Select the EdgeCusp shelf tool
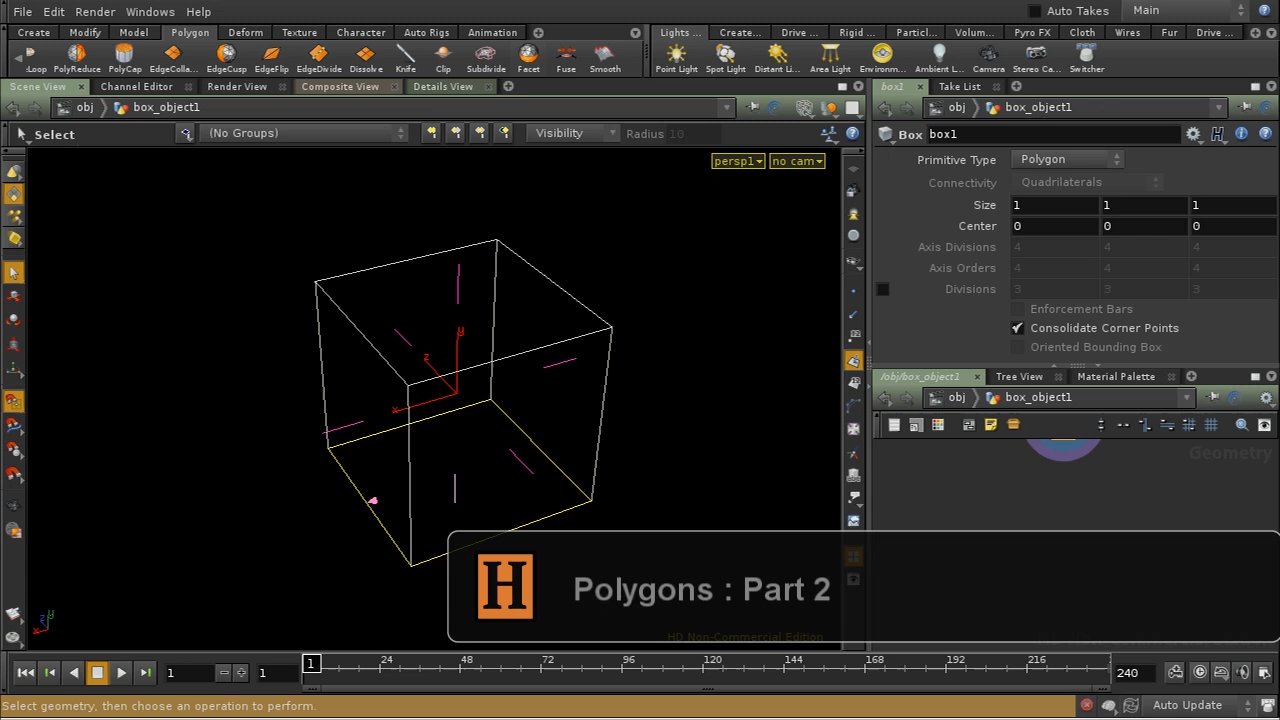The height and width of the screenshot is (720, 1280). pos(226,59)
